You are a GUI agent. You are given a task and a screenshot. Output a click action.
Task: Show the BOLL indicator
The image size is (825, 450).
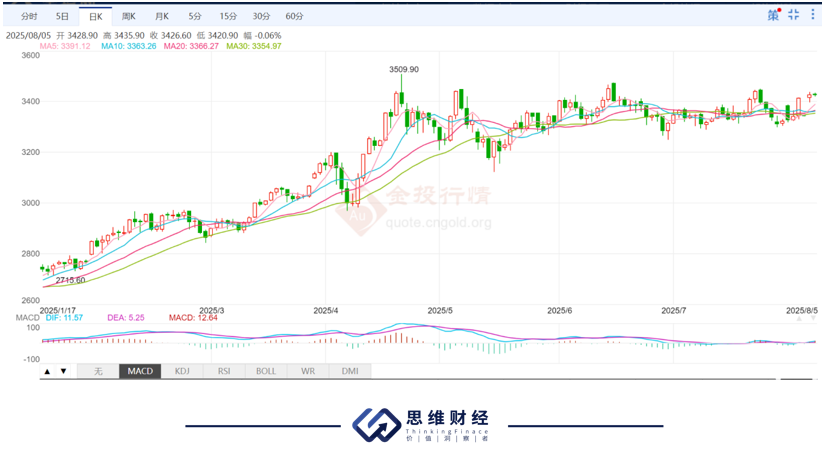point(265,371)
